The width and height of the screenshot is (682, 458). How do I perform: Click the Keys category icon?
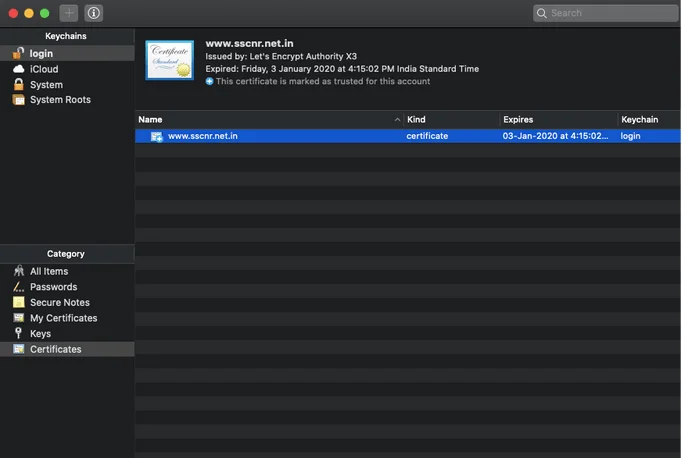pyautogui.click(x=18, y=333)
